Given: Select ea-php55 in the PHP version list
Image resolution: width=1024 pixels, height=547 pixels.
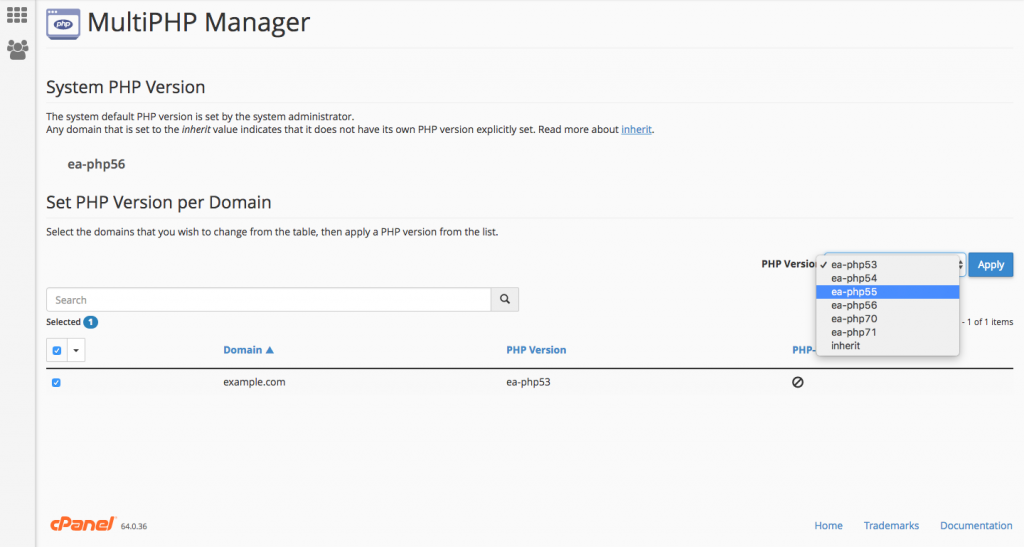Looking at the screenshot, I should (x=888, y=292).
